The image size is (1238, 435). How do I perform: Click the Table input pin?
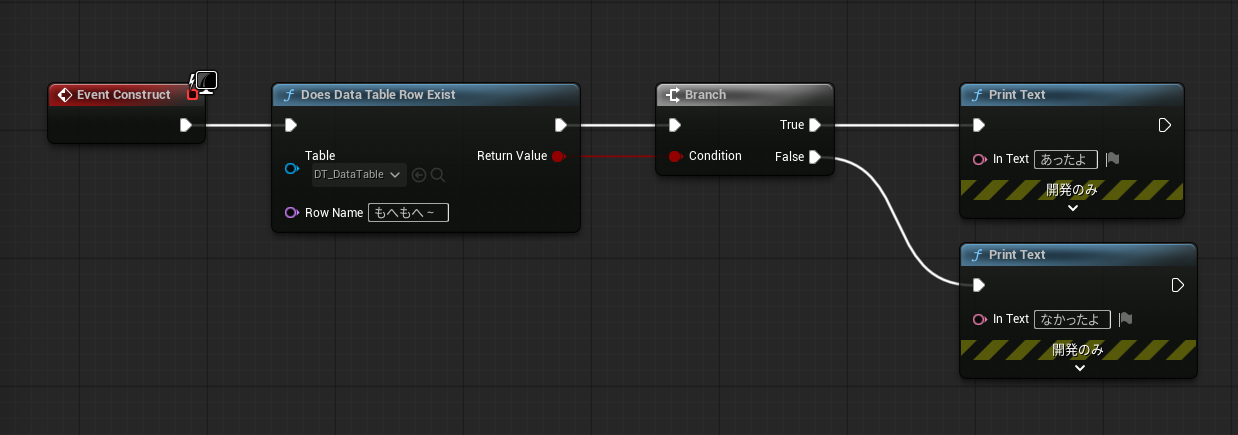coord(291,169)
